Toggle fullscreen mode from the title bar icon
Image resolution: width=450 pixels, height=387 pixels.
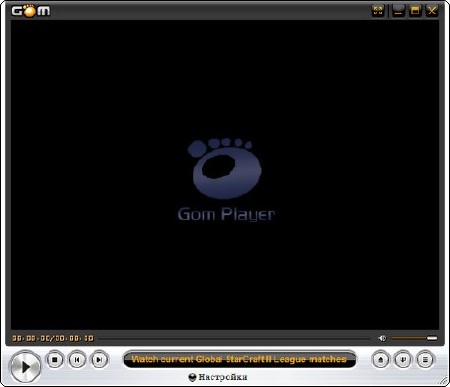(x=378, y=10)
